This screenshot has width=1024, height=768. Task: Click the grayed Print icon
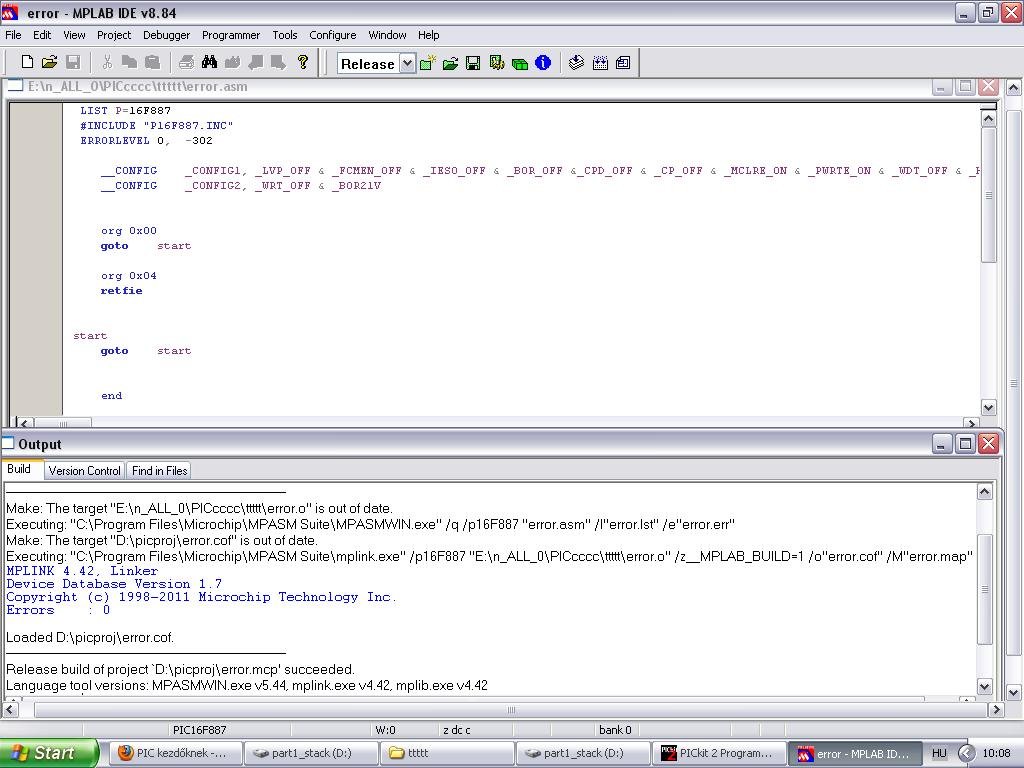186,62
